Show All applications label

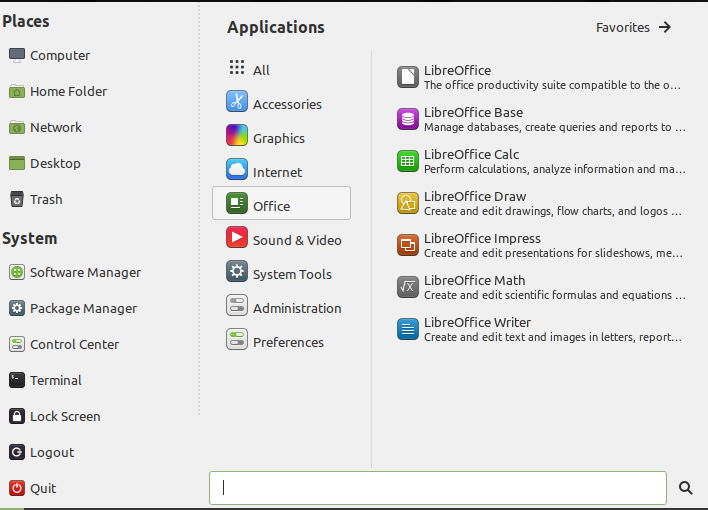(x=261, y=70)
